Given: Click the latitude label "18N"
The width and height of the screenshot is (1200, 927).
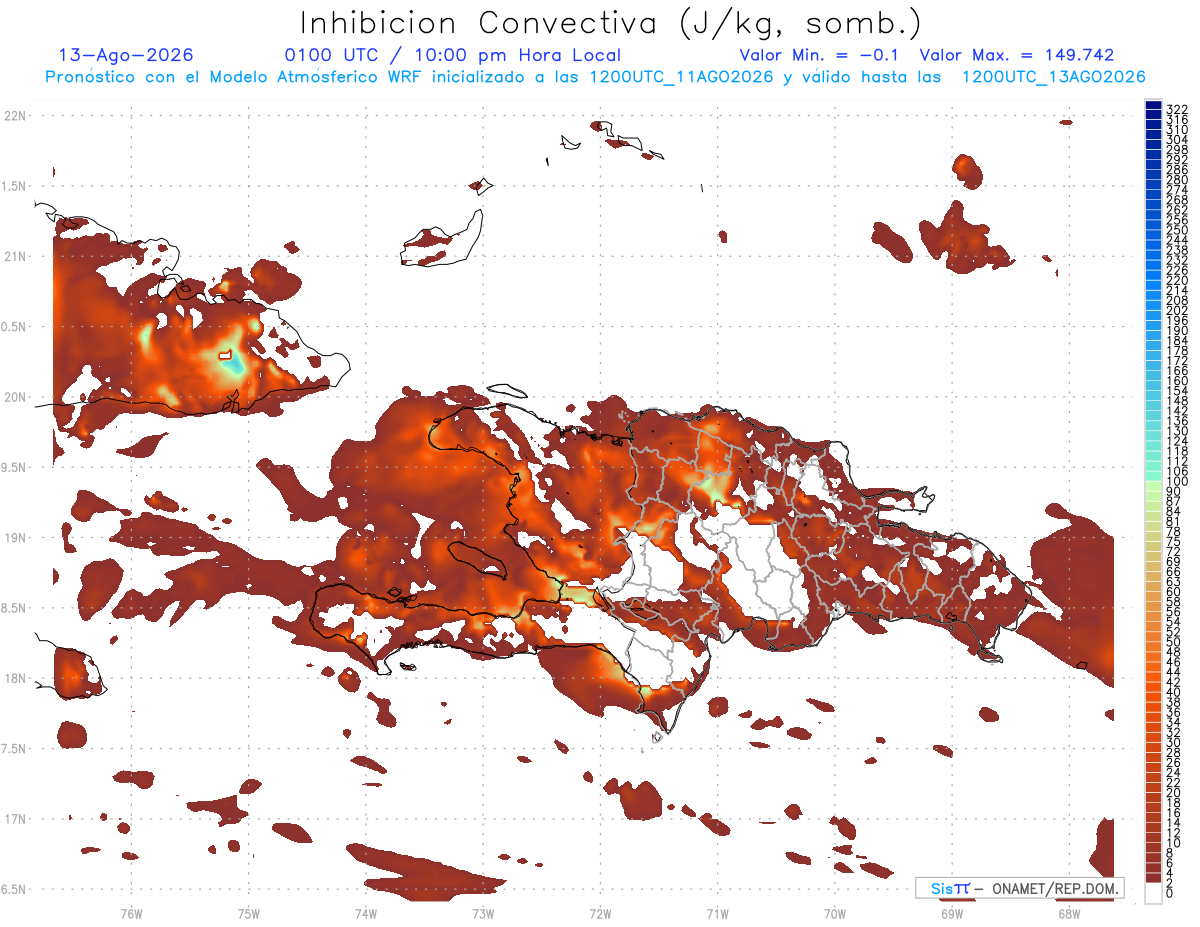Looking at the screenshot, I should point(14,678).
